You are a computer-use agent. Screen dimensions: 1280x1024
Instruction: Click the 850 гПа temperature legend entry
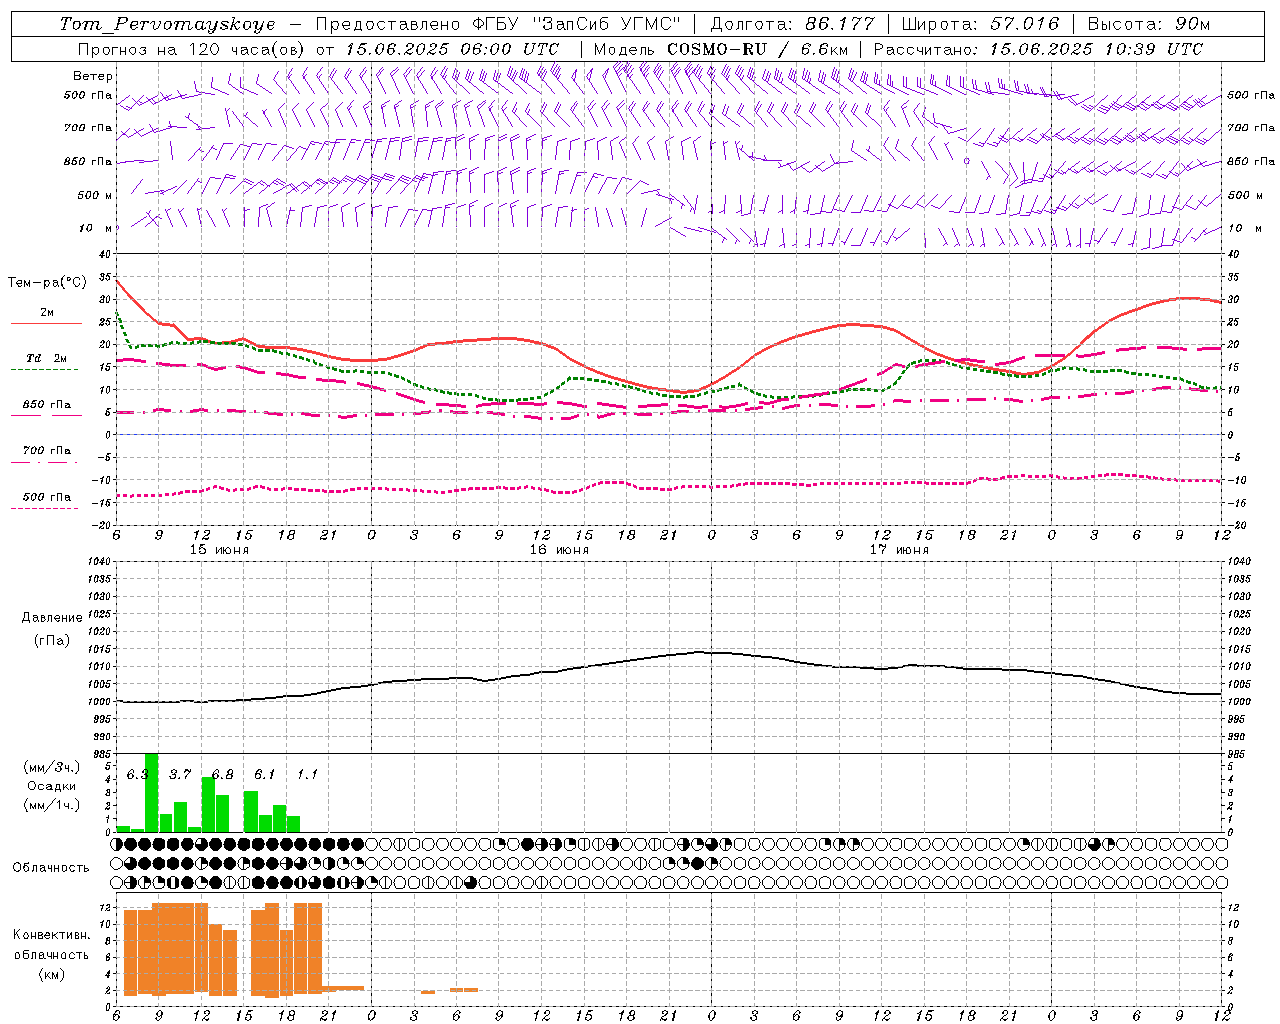[47, 407]
